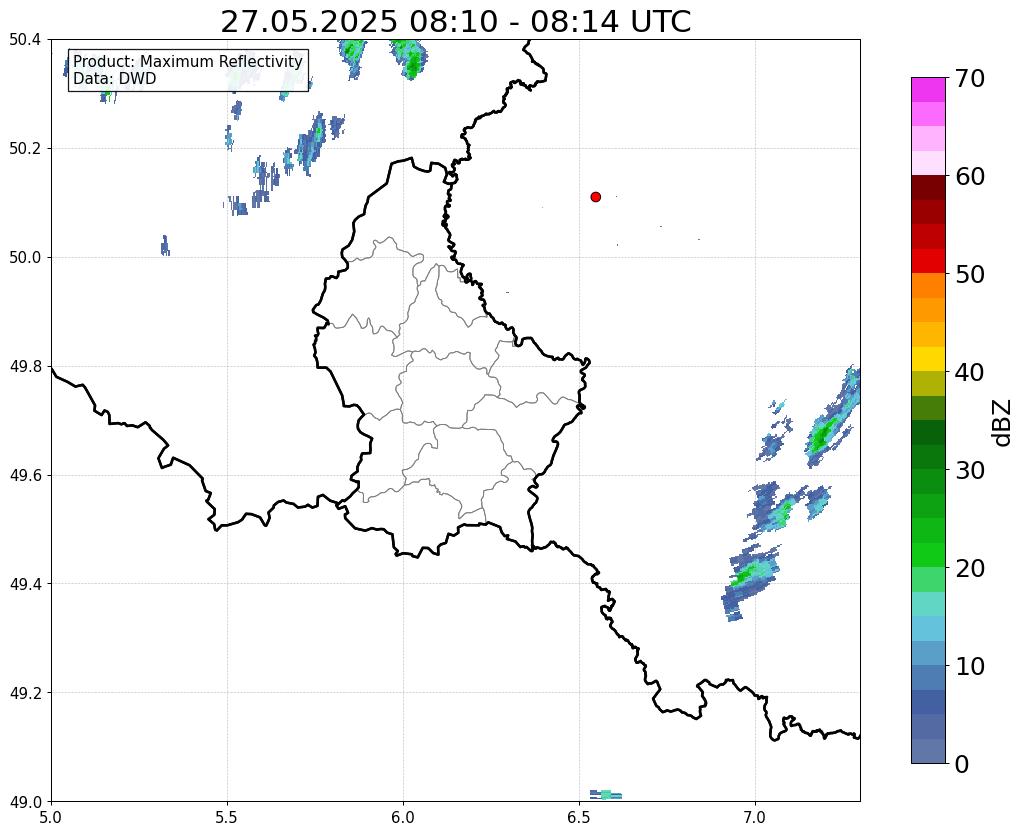Click the small radar echo at bottom edge near 6.5
The width and height of the screenshot is (1023, 834).
605,794
